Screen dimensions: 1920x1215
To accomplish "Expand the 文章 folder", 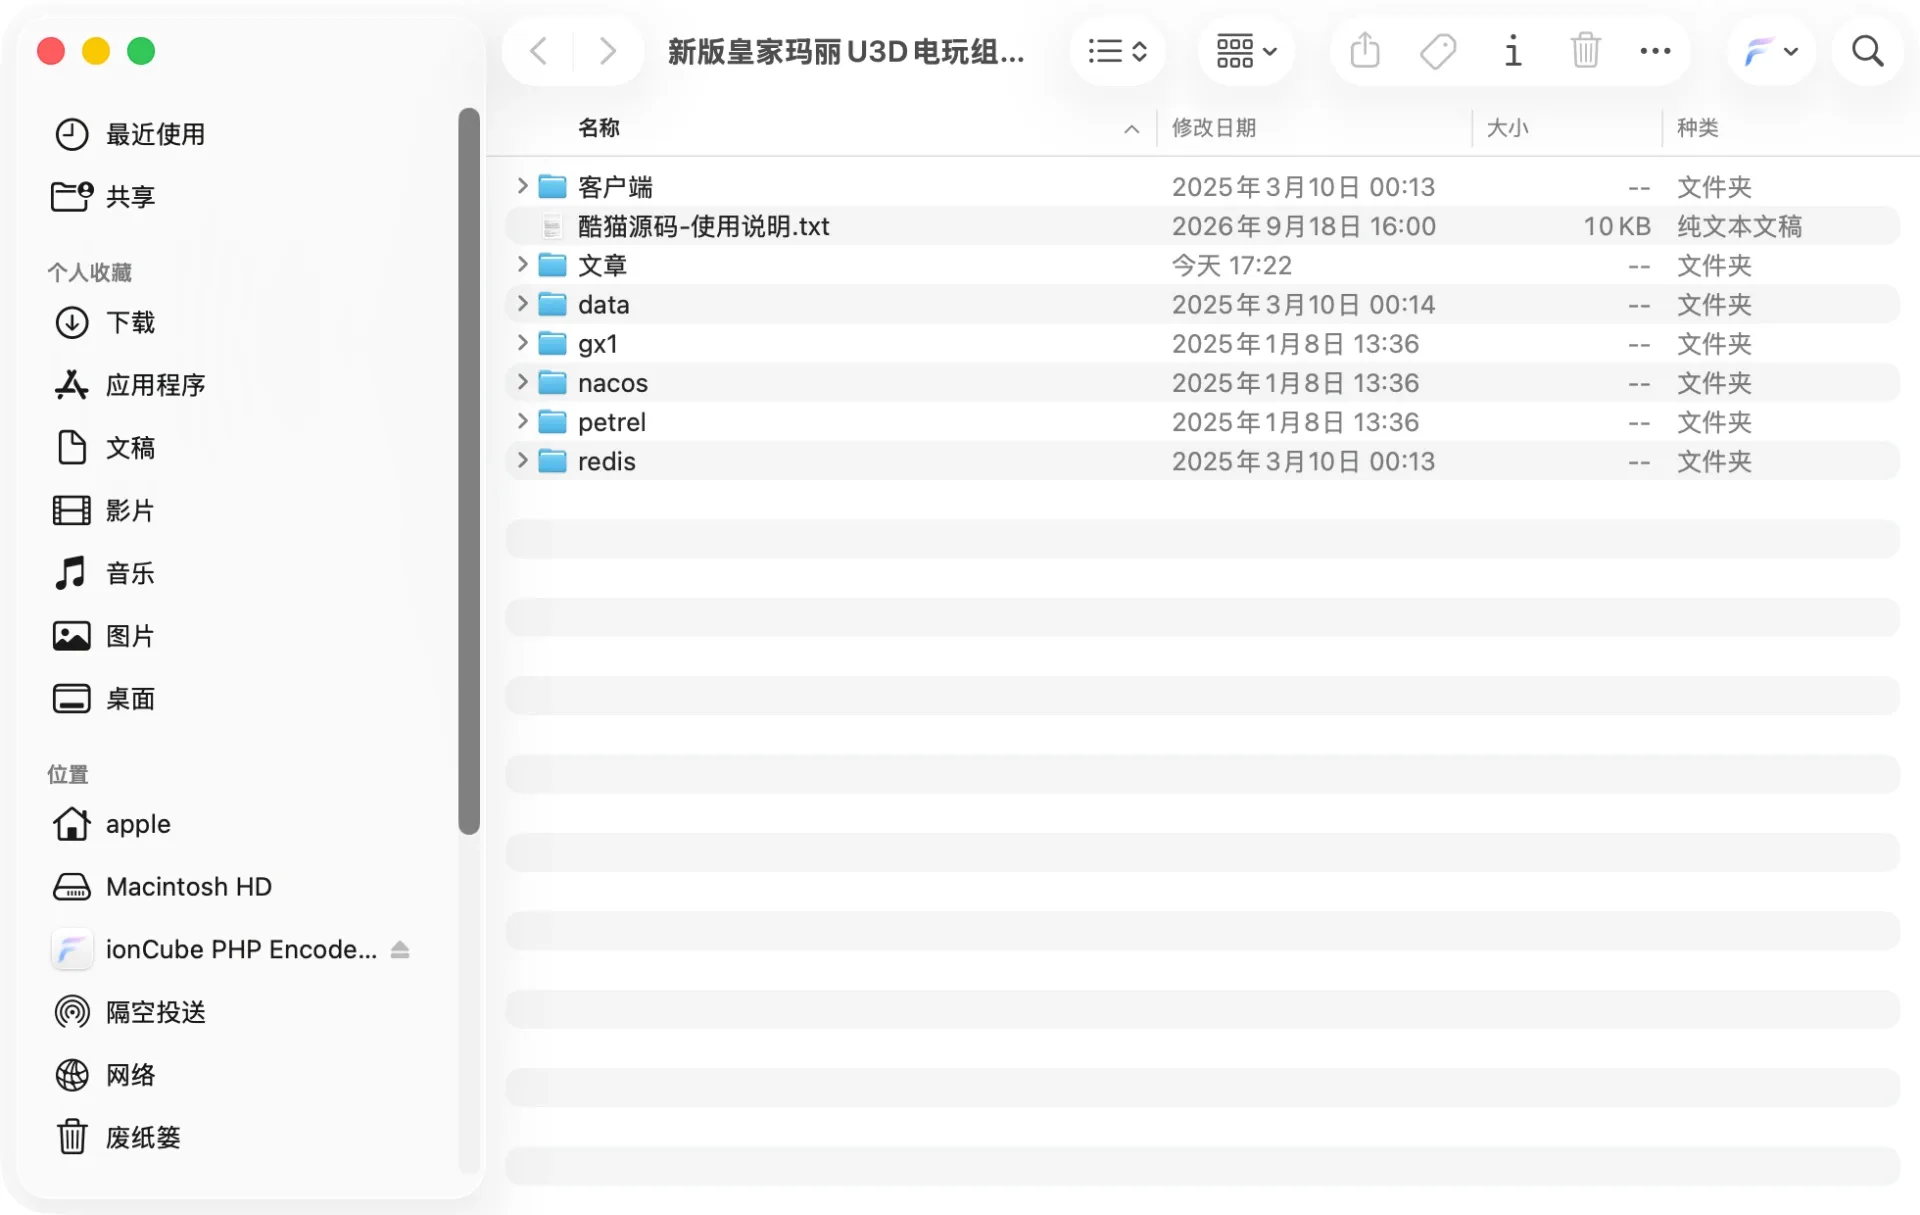I will 521,264.
